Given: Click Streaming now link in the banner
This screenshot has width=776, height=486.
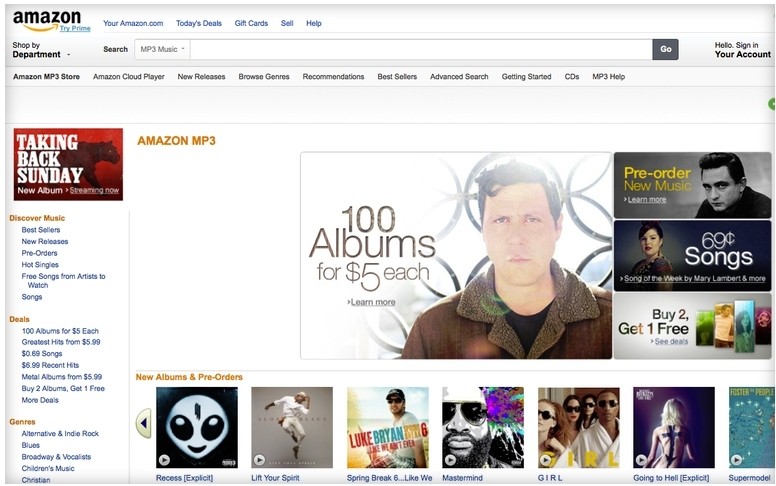Looking at the screenshot, I should coord(94,191).
